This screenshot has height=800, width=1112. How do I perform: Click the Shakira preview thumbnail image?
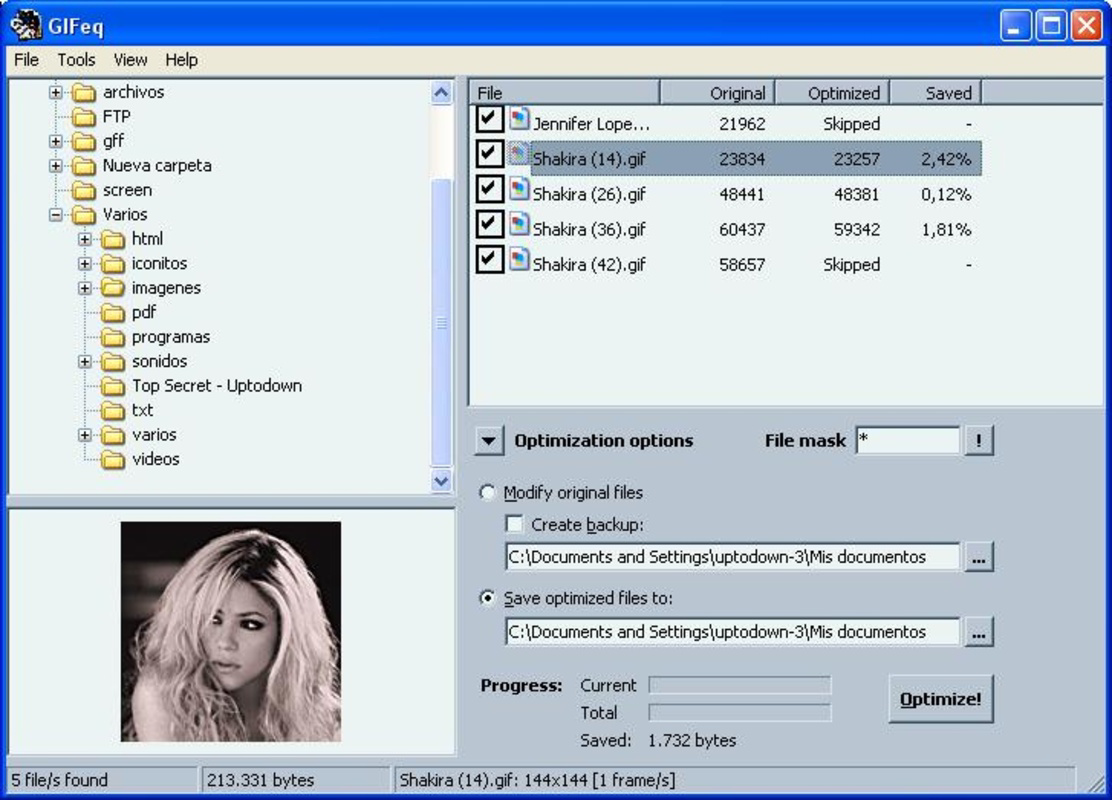click(x=230, y=632)
